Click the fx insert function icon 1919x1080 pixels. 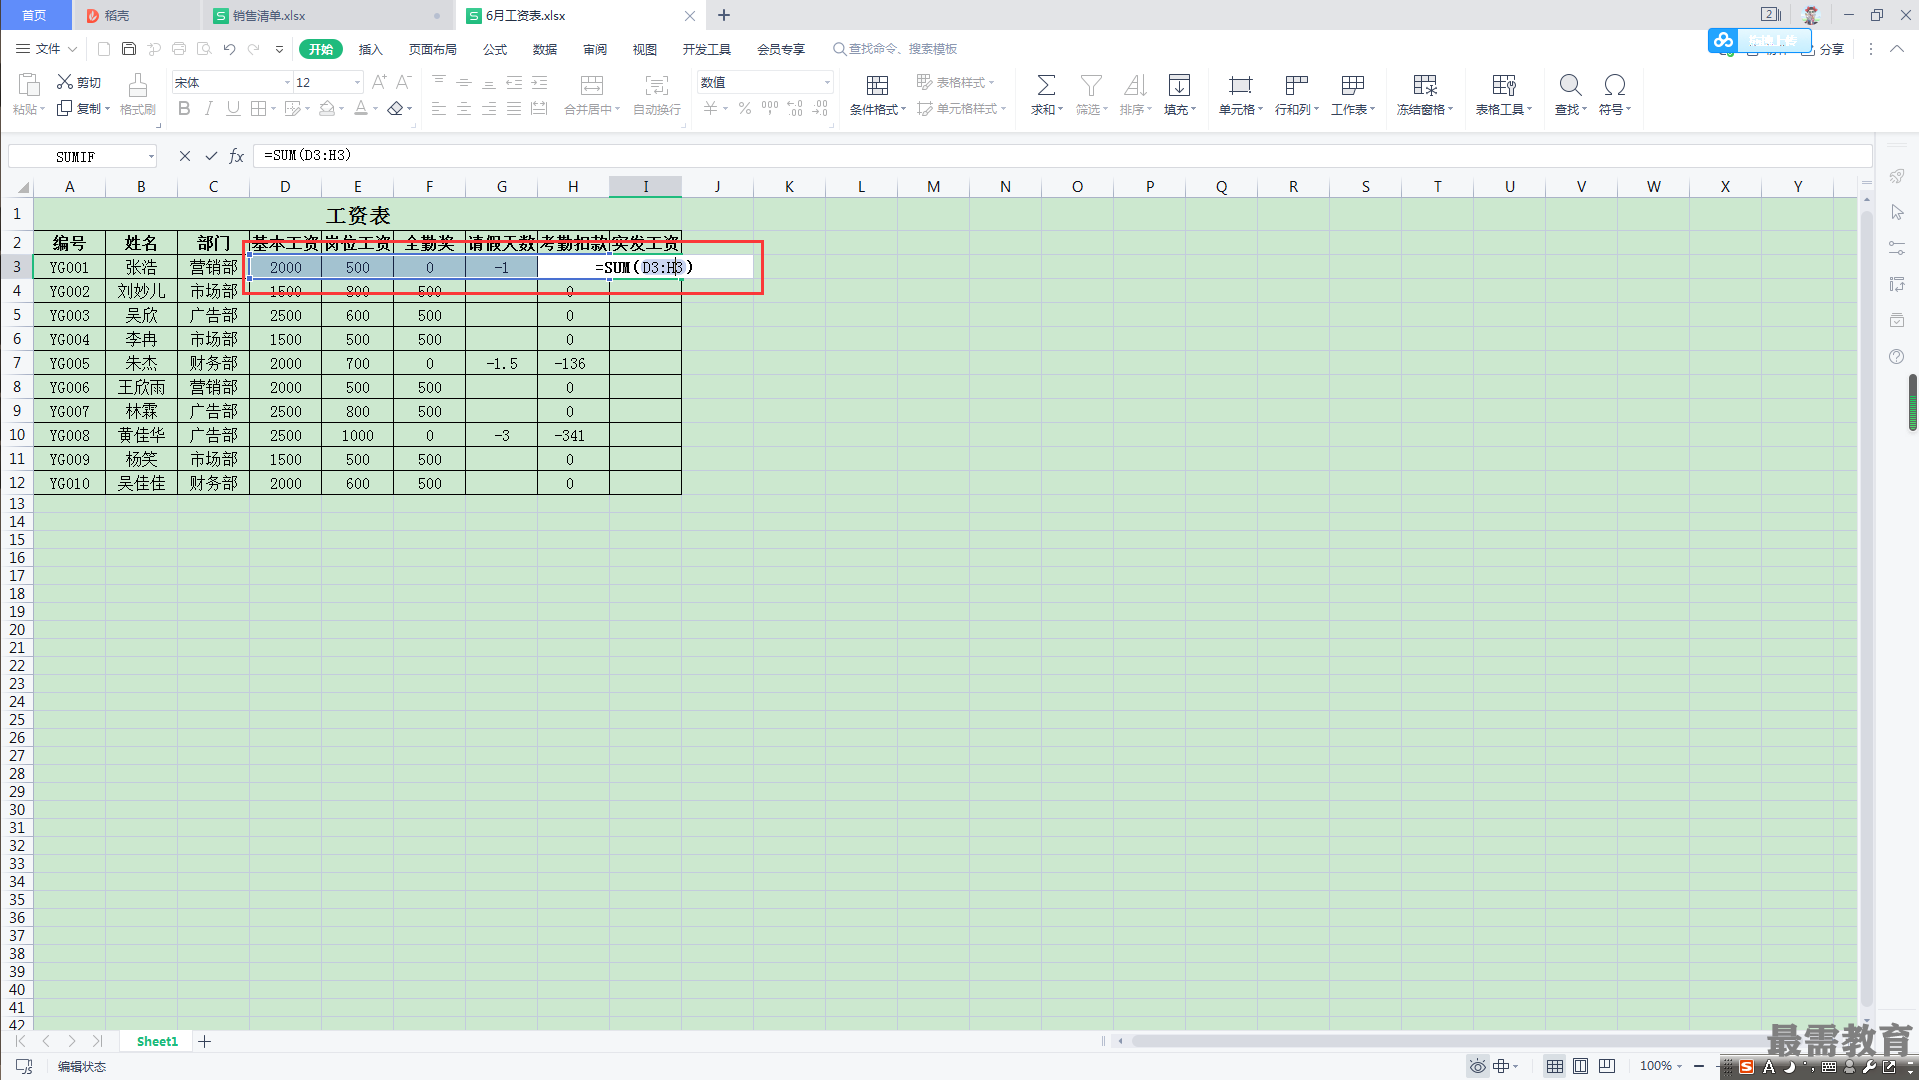[237, 156]
